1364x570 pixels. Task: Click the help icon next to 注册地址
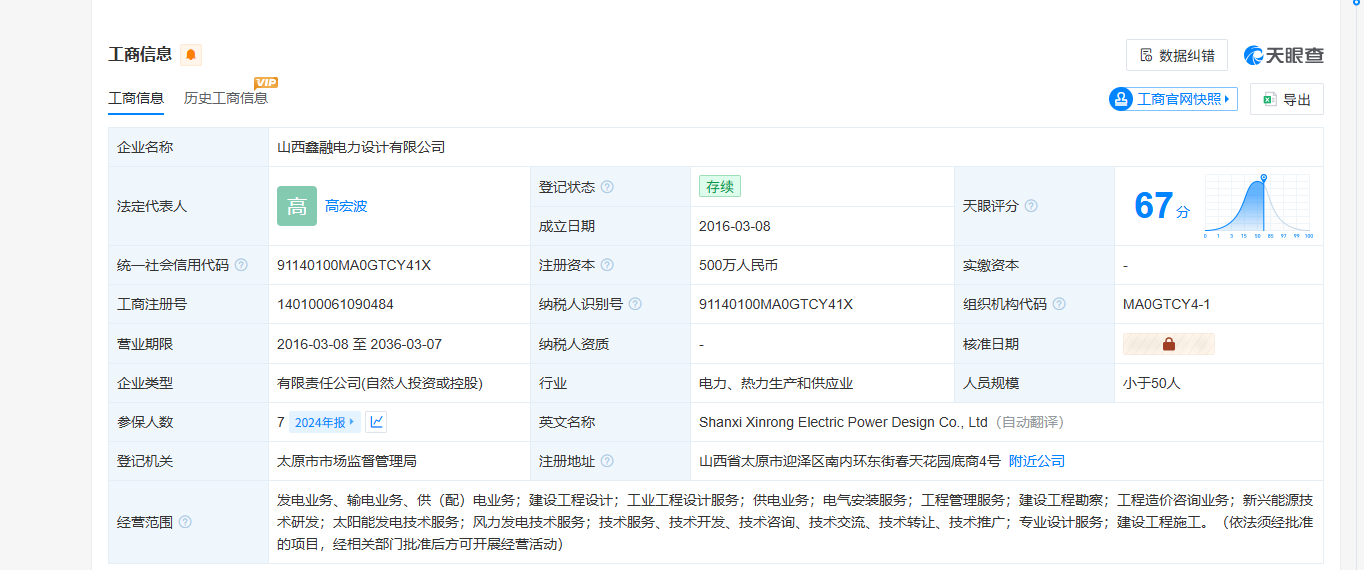607,461
